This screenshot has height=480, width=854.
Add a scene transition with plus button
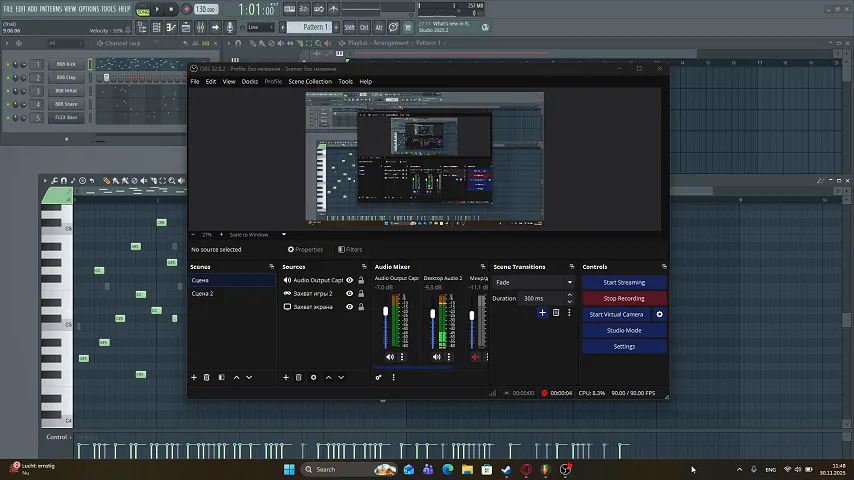tap(543, 313)
